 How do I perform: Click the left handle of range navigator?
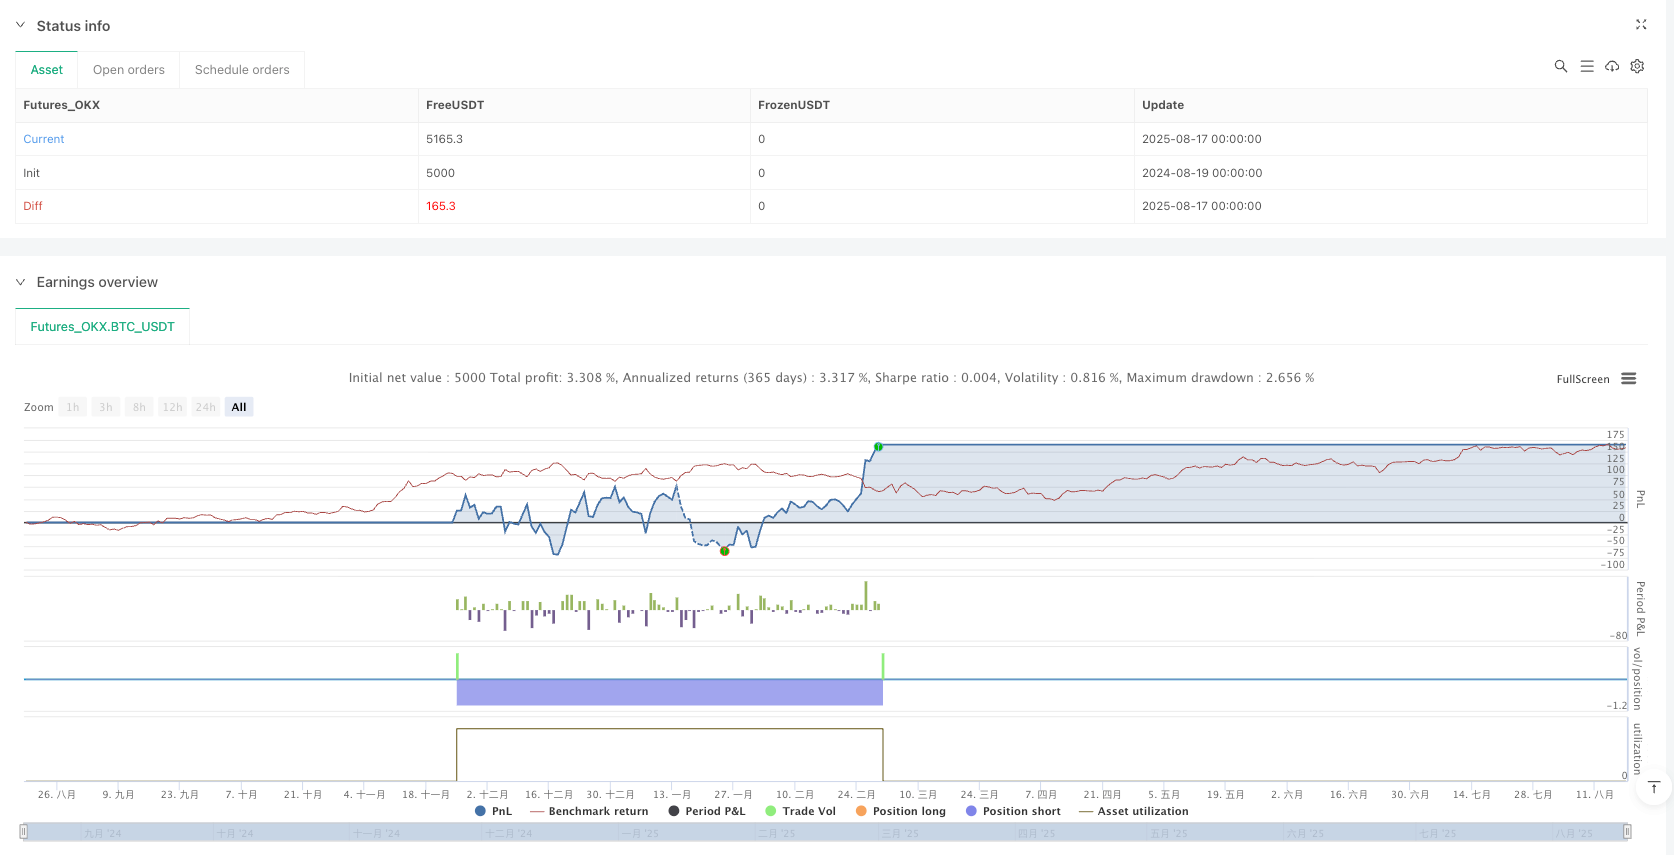click(x=24, y=832)
